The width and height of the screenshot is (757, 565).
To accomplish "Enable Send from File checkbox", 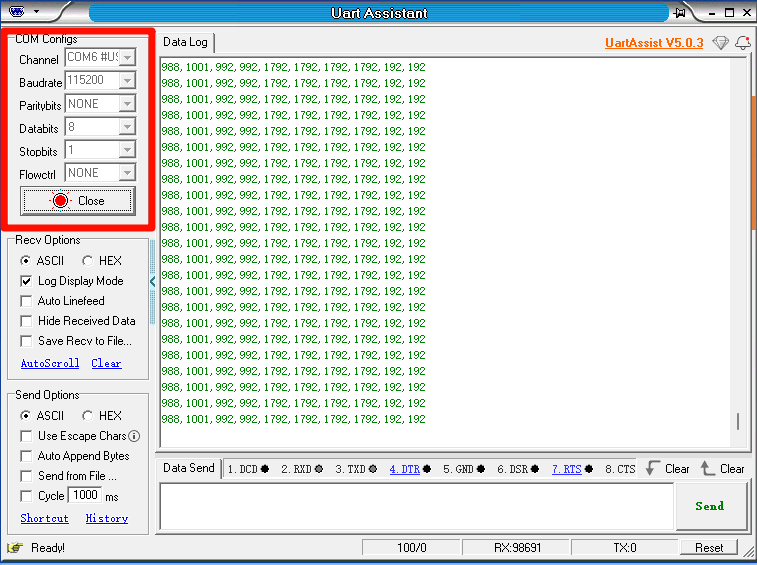I will point(26,476).
